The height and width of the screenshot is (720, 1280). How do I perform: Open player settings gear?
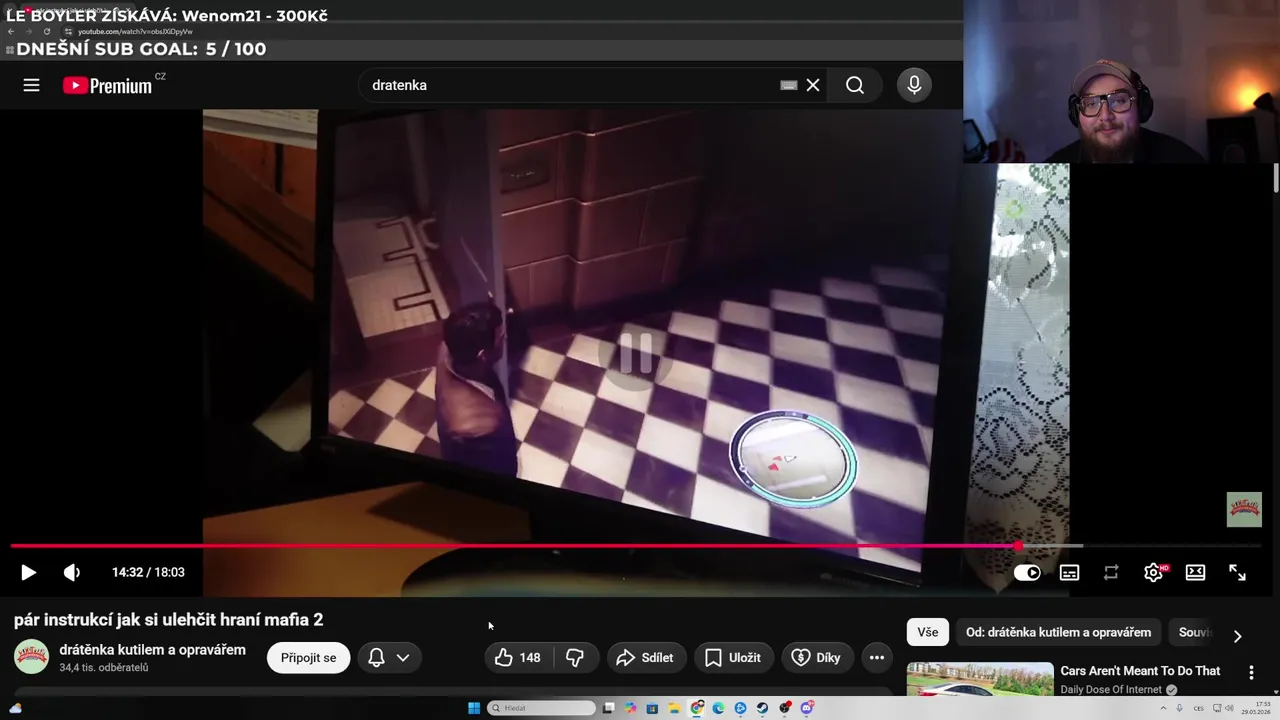pyautogui.click(x=1154, y=572)
